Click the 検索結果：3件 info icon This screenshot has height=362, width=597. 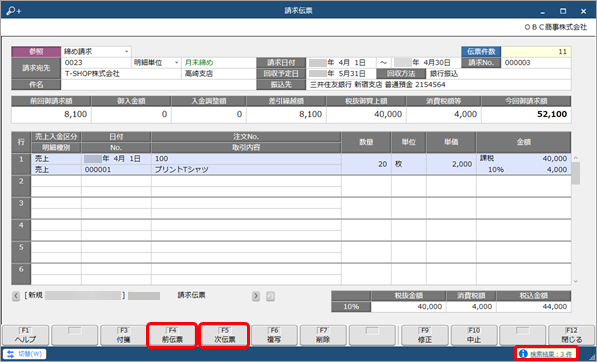(x=523, y=354)
